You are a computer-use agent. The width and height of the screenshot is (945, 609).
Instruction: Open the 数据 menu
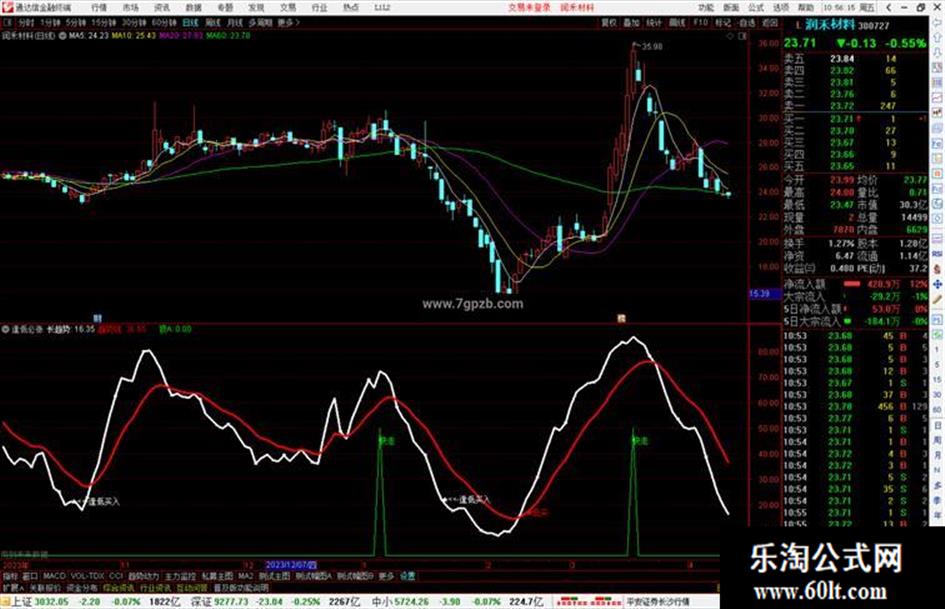coord(193,7)
